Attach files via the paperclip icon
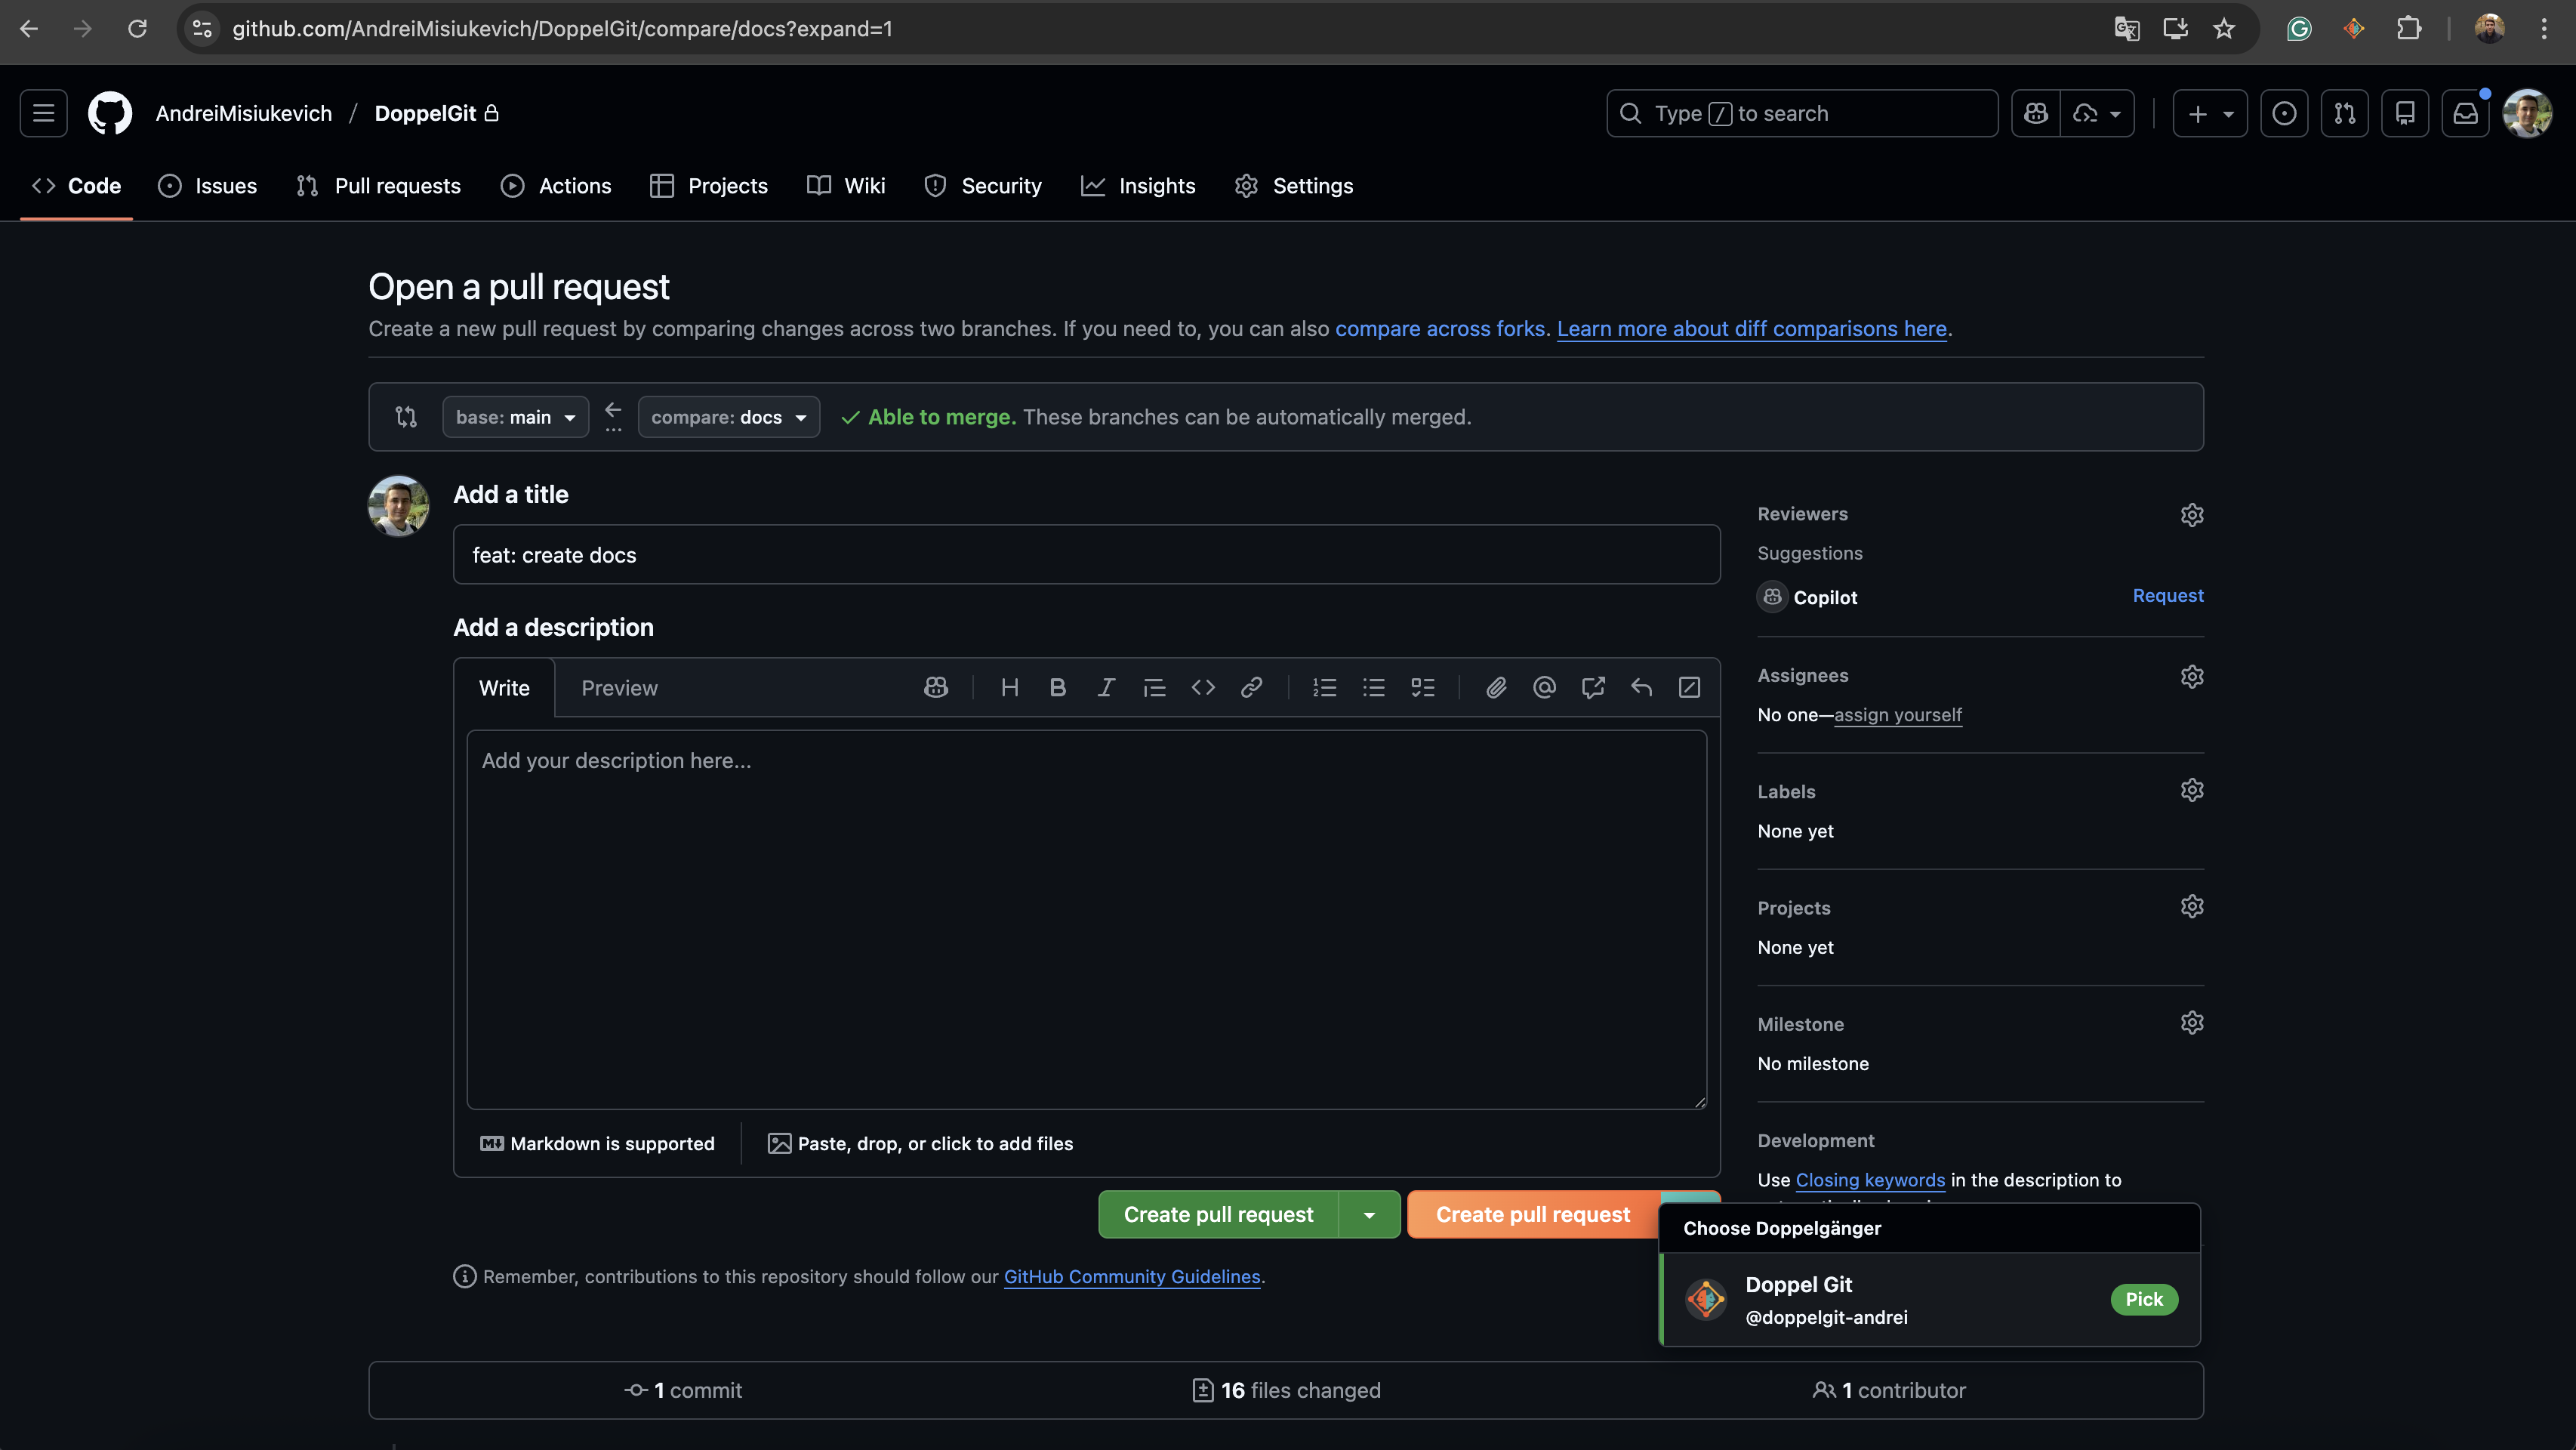Screen dimensions: 2576x1450 point(1496,687)
